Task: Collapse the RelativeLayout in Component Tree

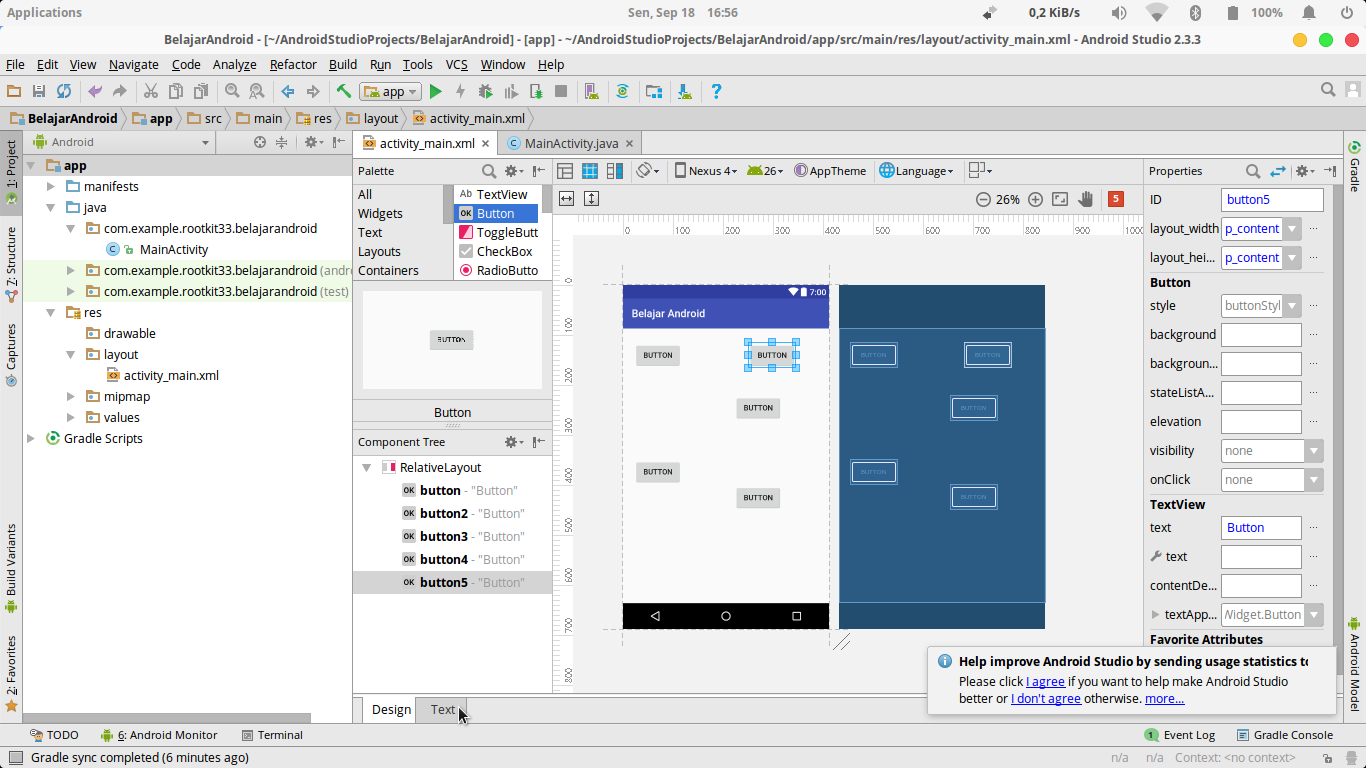Action: [366, 466]
